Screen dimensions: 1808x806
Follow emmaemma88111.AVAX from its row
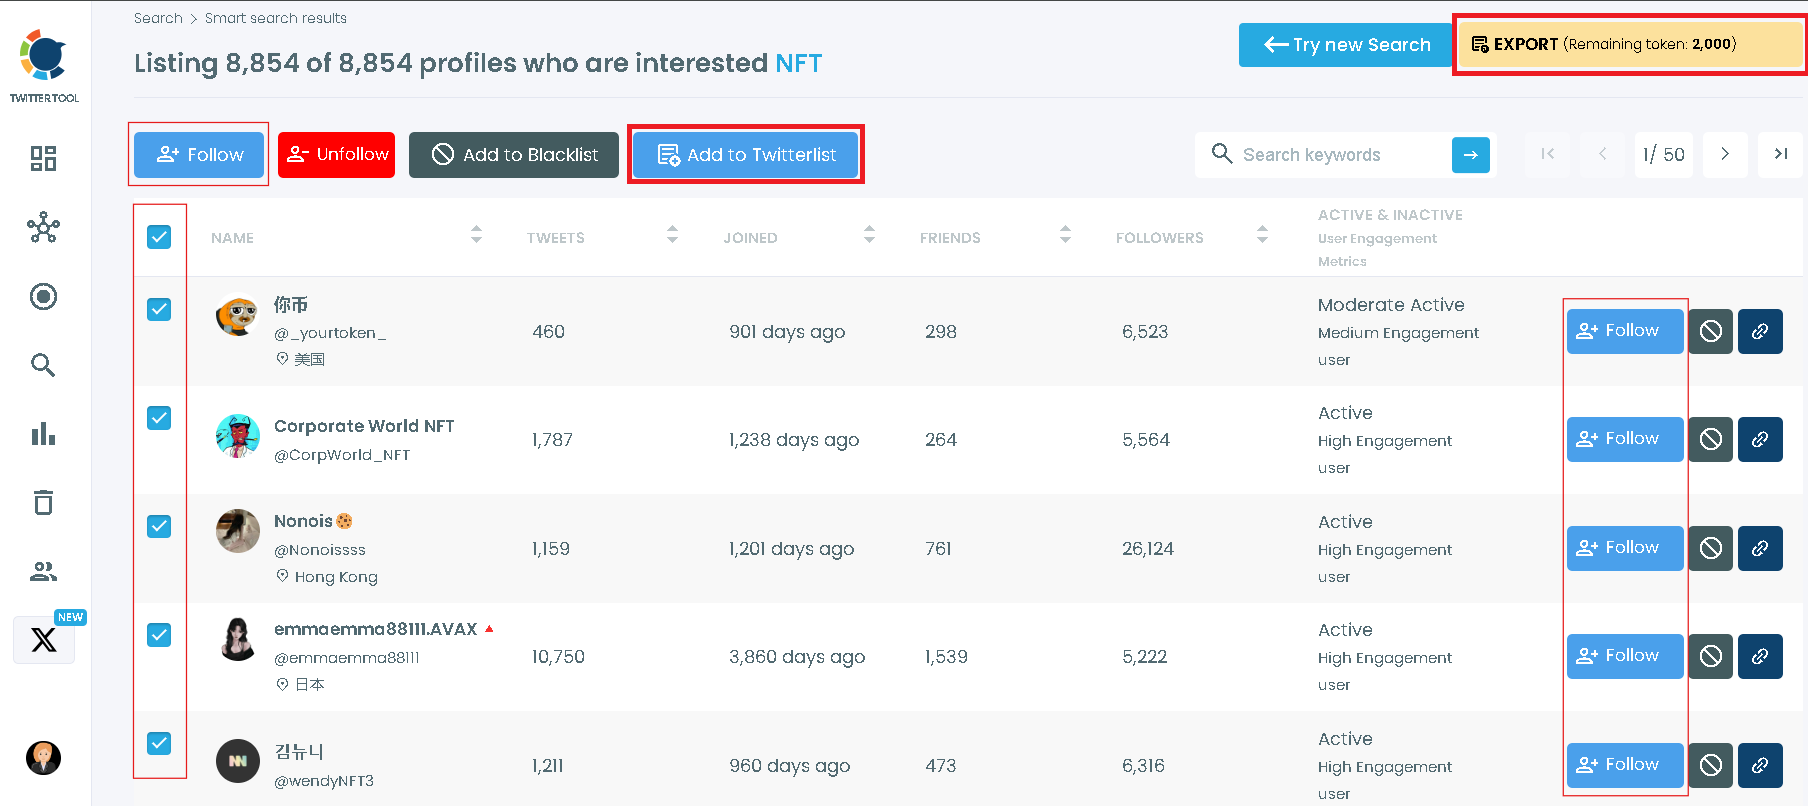tap(1625, 656)
